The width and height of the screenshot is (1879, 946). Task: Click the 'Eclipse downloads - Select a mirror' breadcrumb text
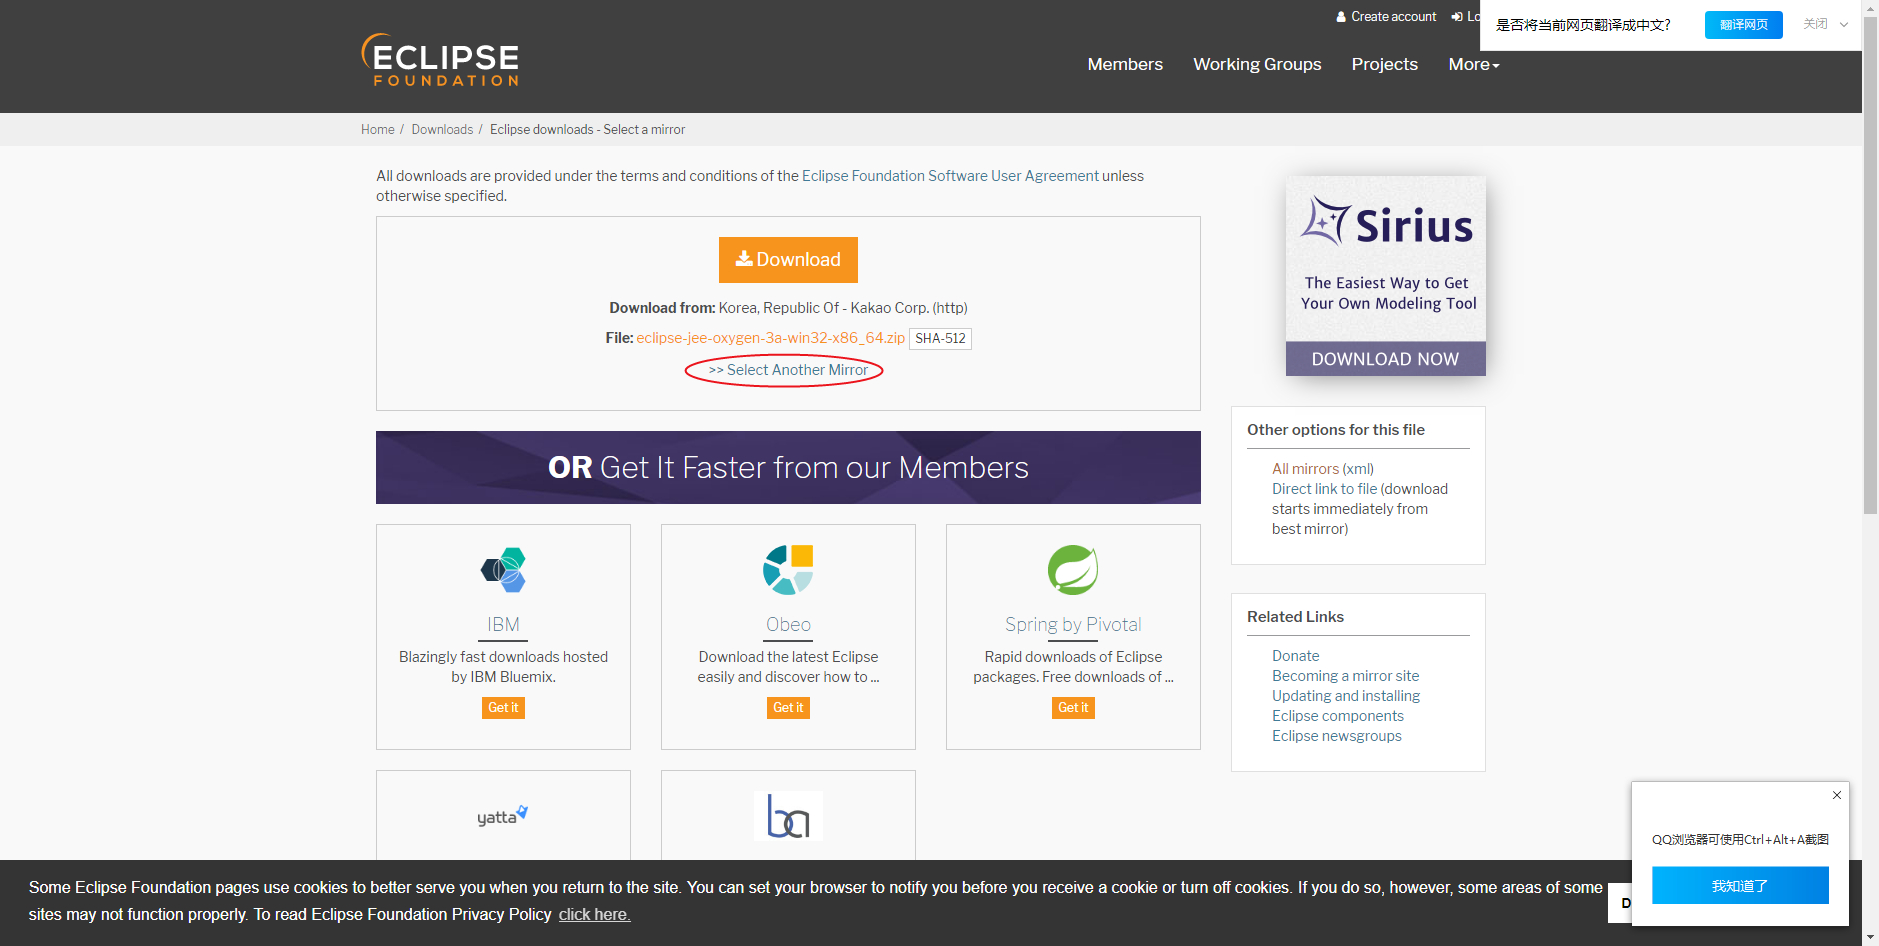[x=587, y=130]
